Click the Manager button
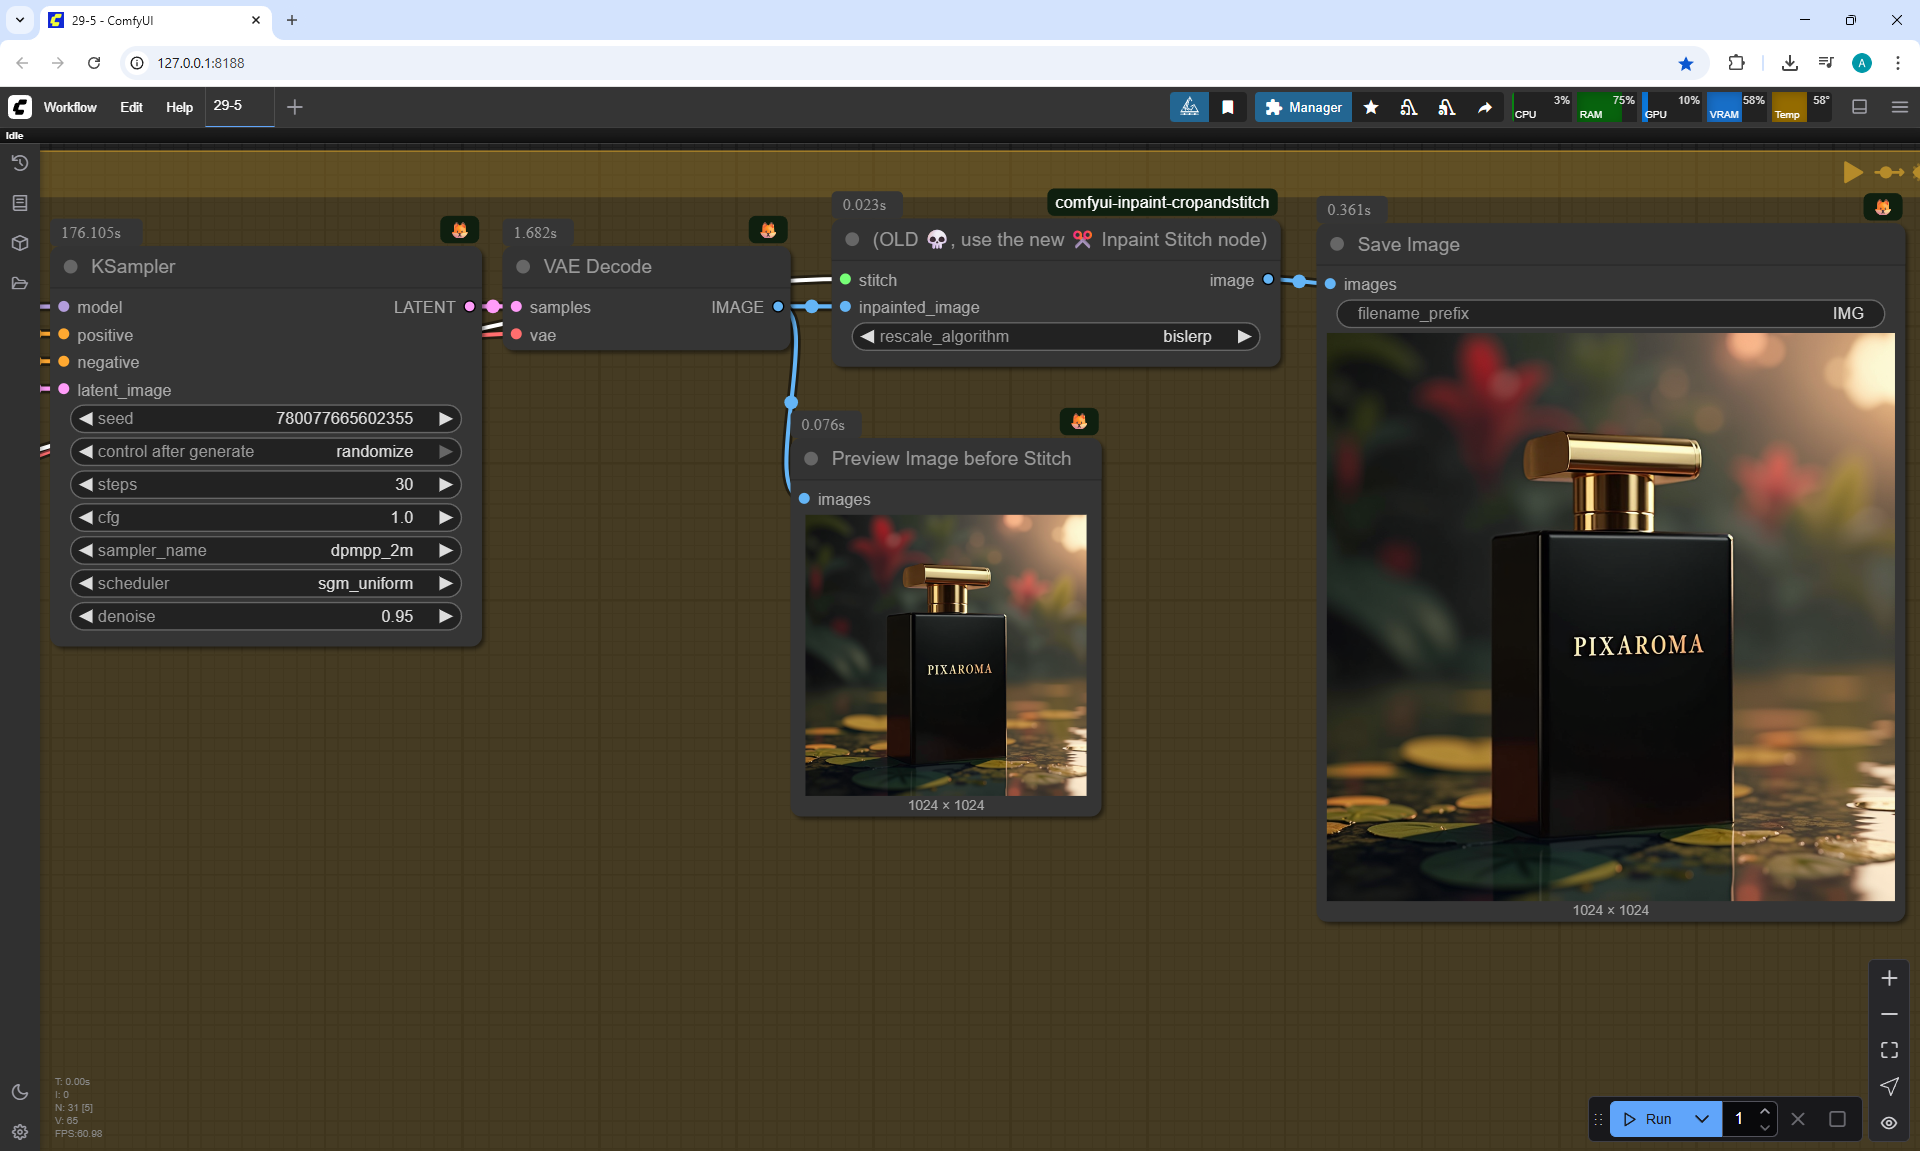The image size is (1920, 1151). [1303, 107]
